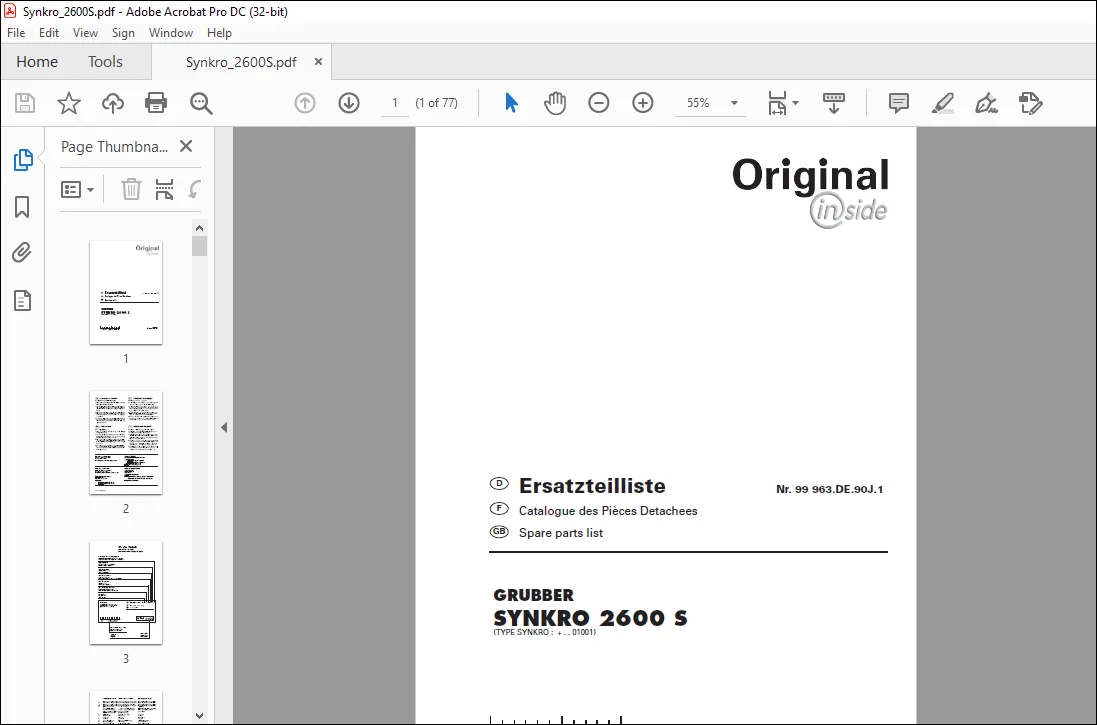Open the Bookmarks pane

(x=22, y=207)
